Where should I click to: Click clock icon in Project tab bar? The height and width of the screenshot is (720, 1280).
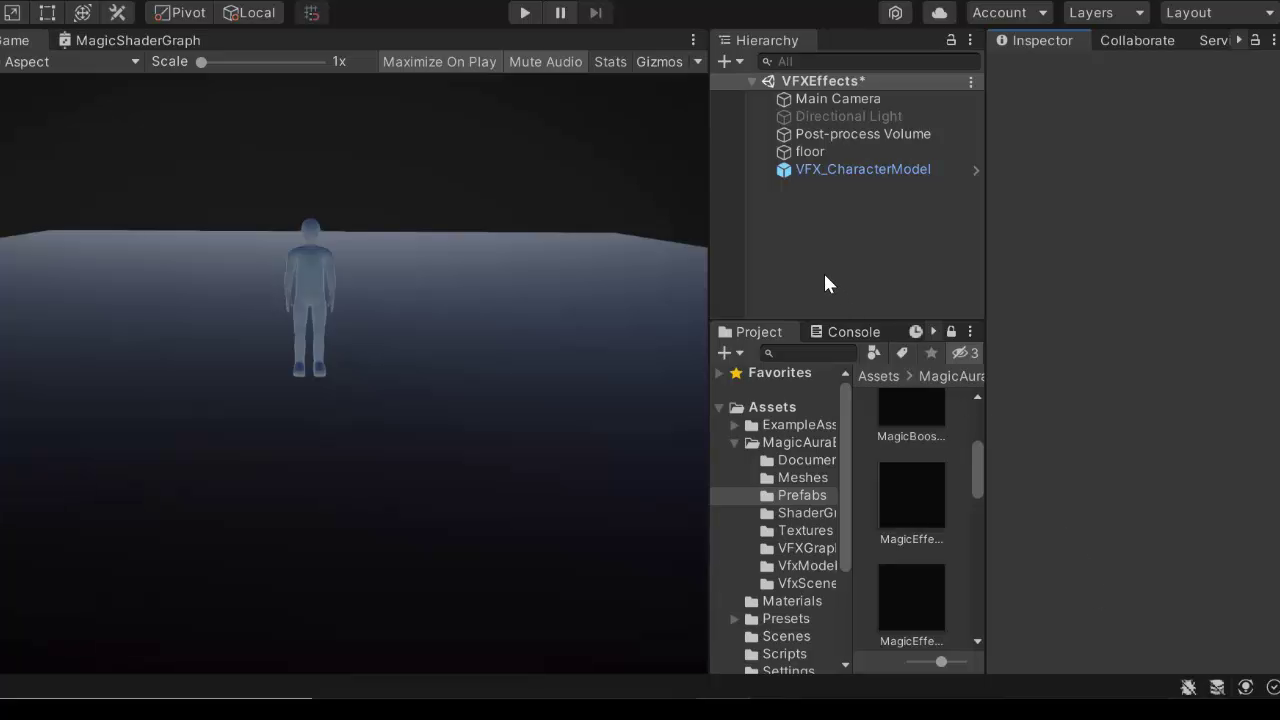915,332
